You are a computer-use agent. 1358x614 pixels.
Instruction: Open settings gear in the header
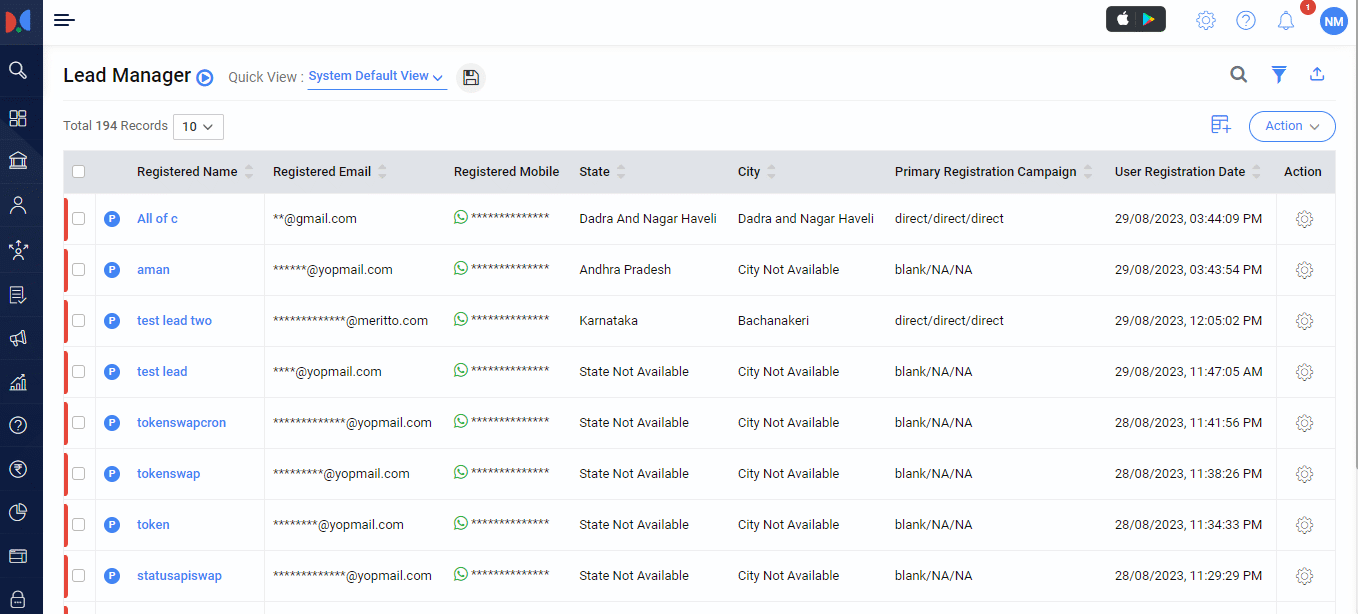[x=1206, y=20]
